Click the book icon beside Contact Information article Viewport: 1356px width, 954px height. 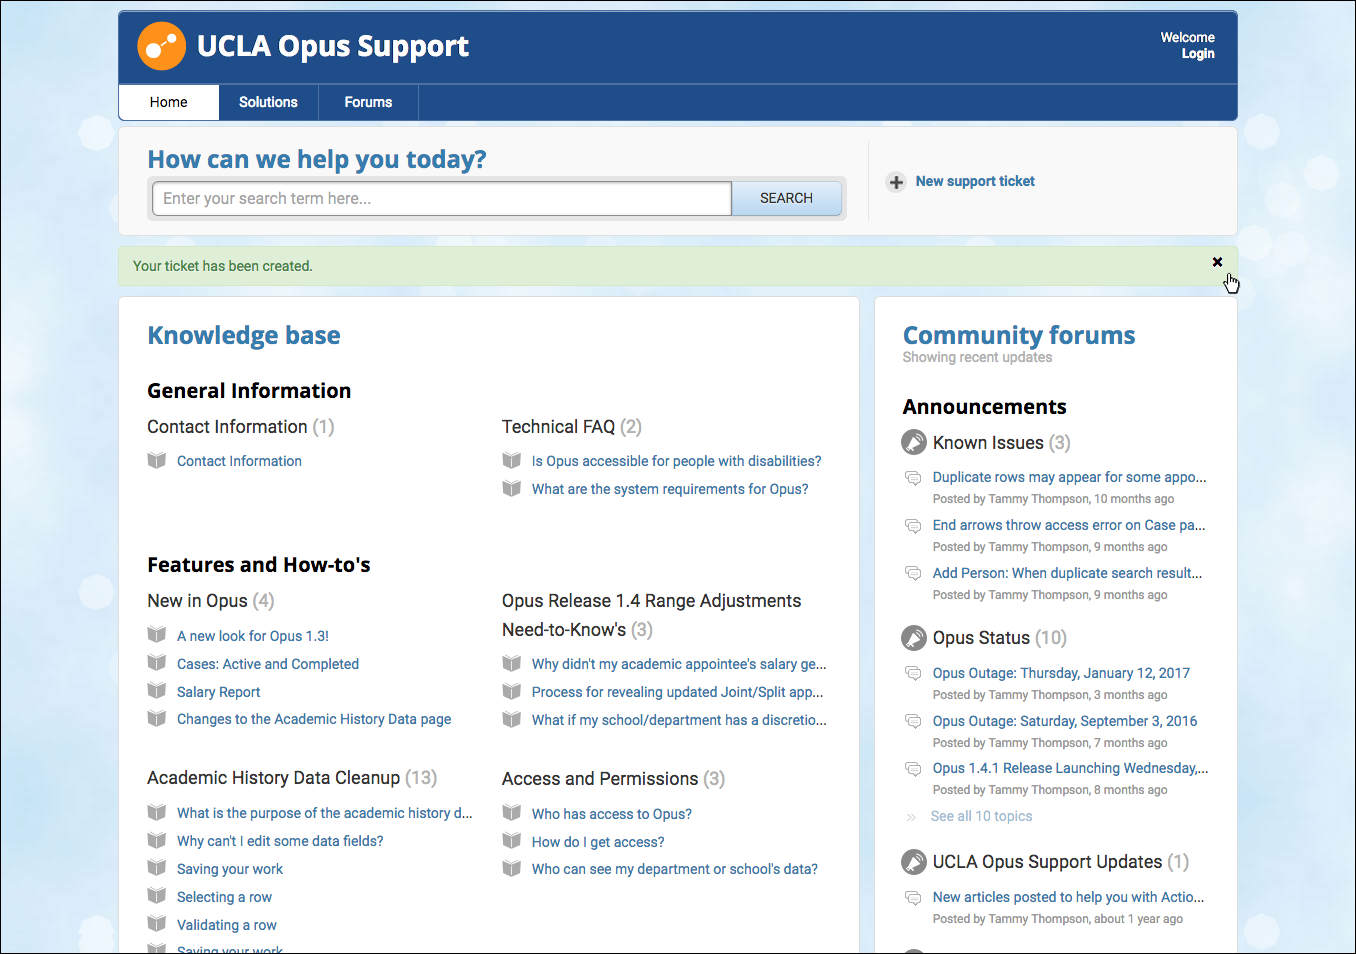[157, 461]
